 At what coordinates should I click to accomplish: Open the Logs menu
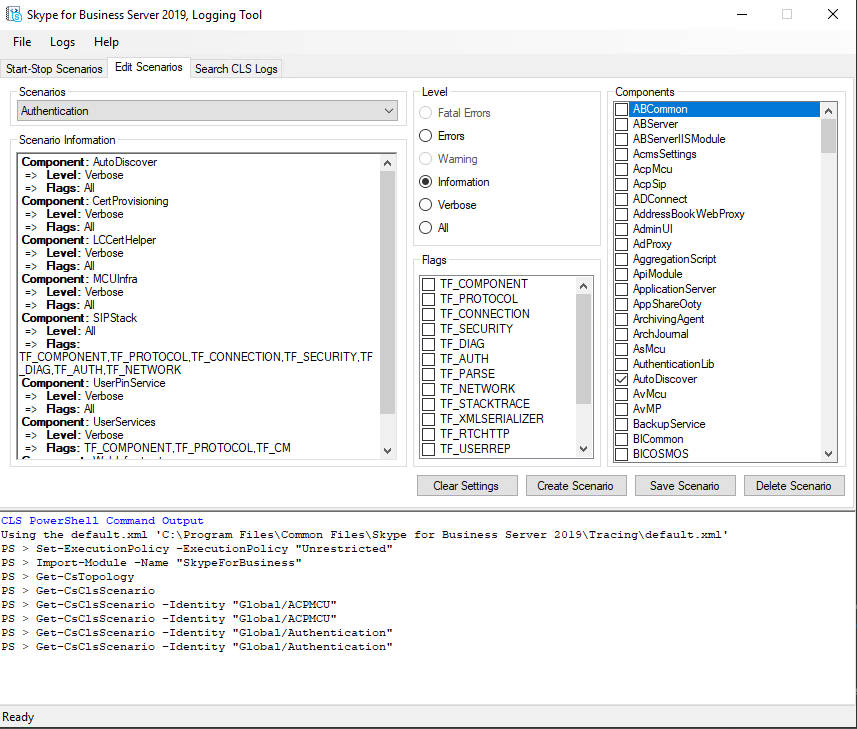63,42
